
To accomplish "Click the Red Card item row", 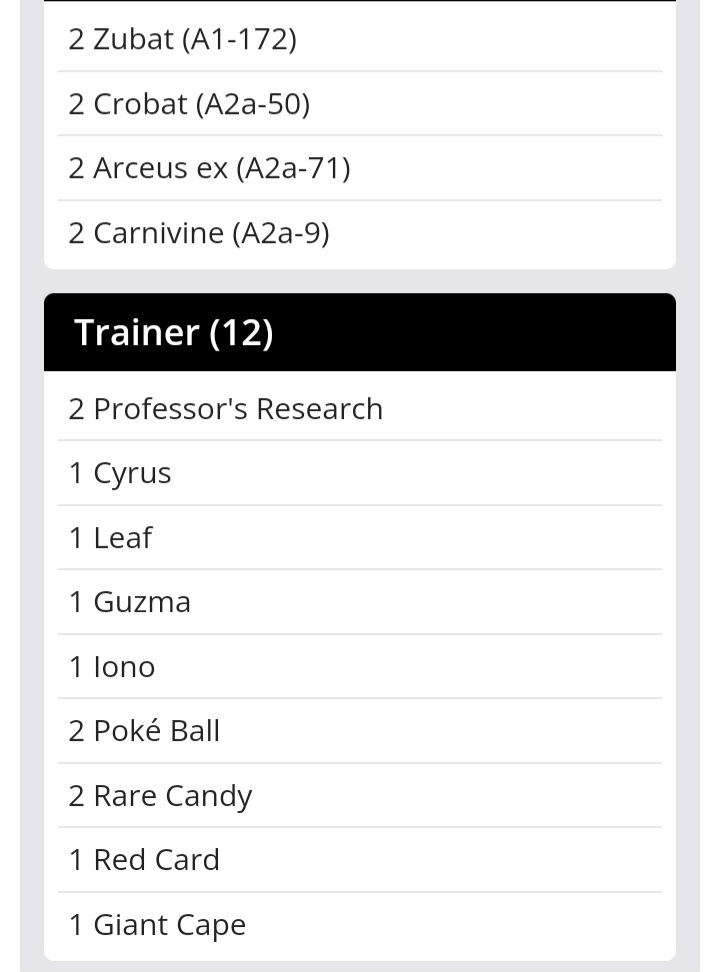I will pos(156,860).
